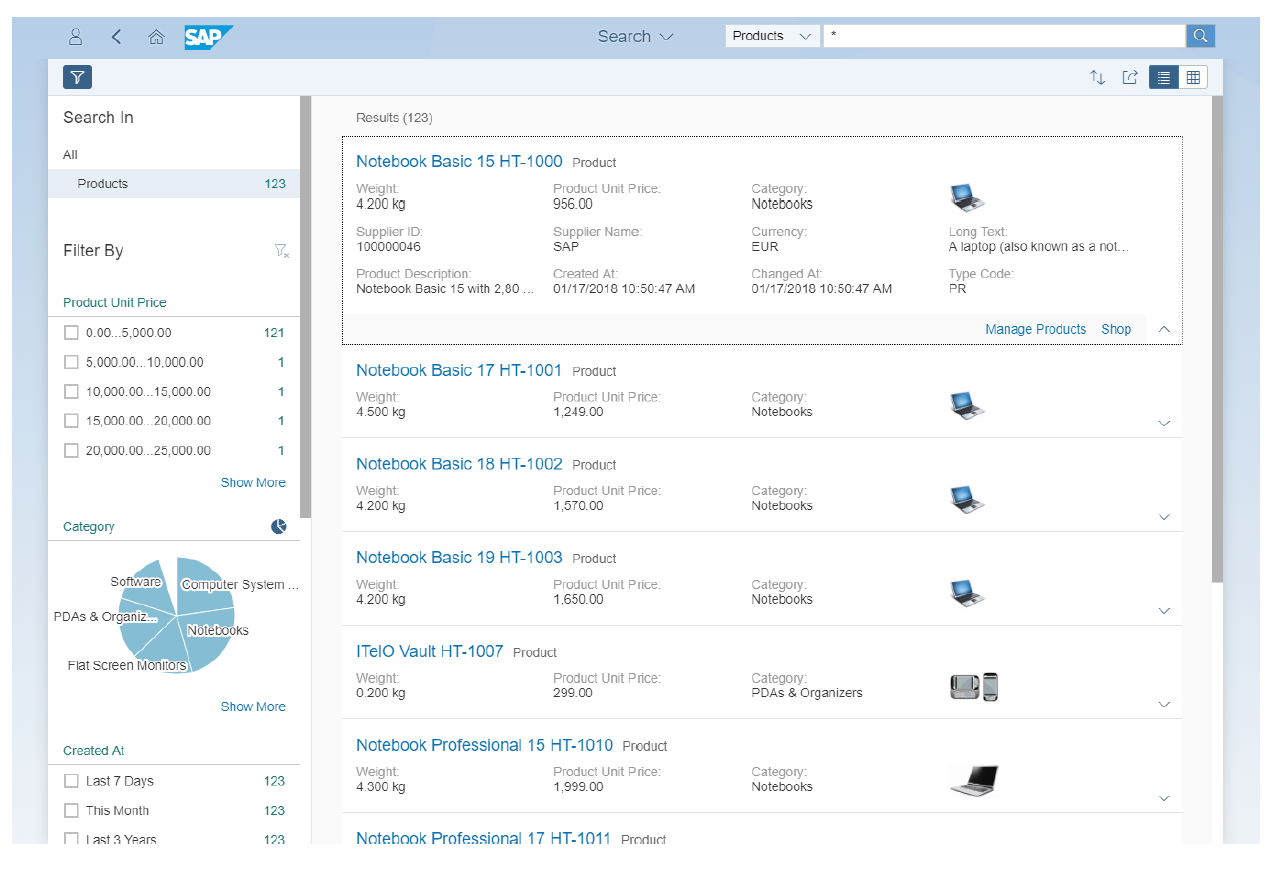Go to the home icon

tap(156, 36)
